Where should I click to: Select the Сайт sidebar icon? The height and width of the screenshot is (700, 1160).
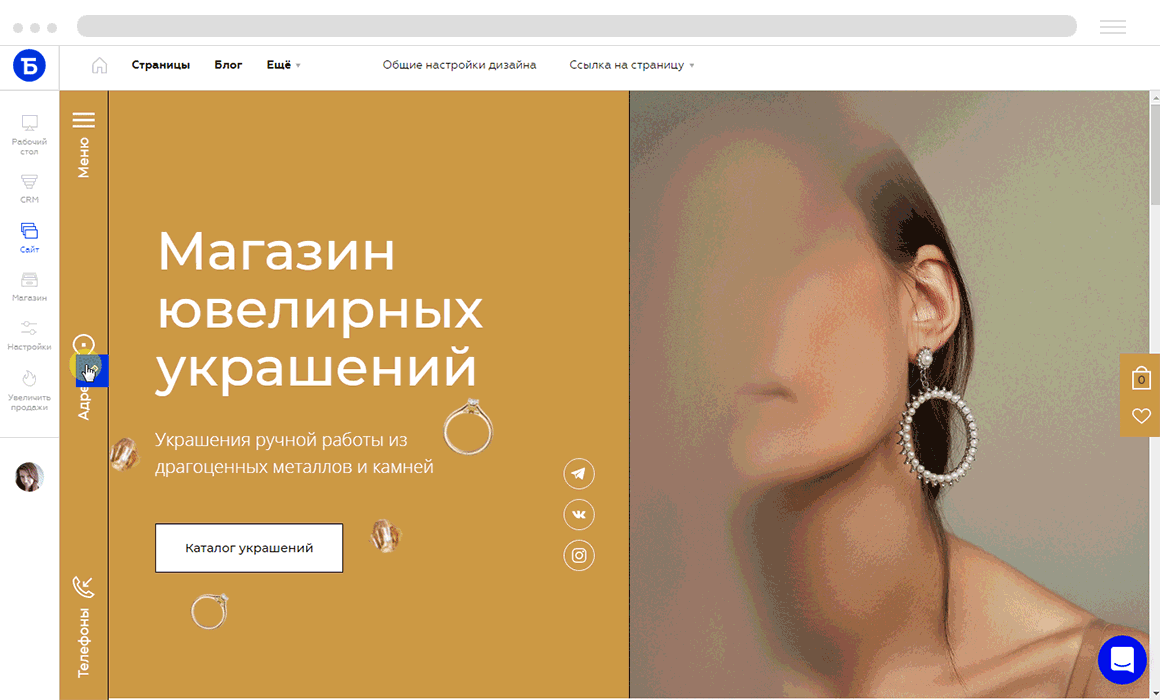point(29,231)
